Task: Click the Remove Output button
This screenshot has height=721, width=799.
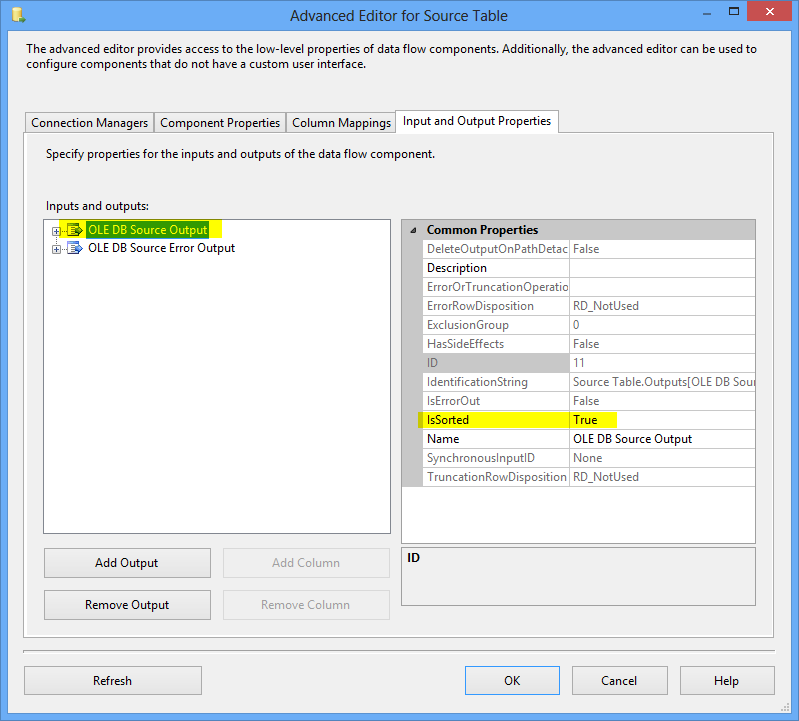Action: [127, 605]
